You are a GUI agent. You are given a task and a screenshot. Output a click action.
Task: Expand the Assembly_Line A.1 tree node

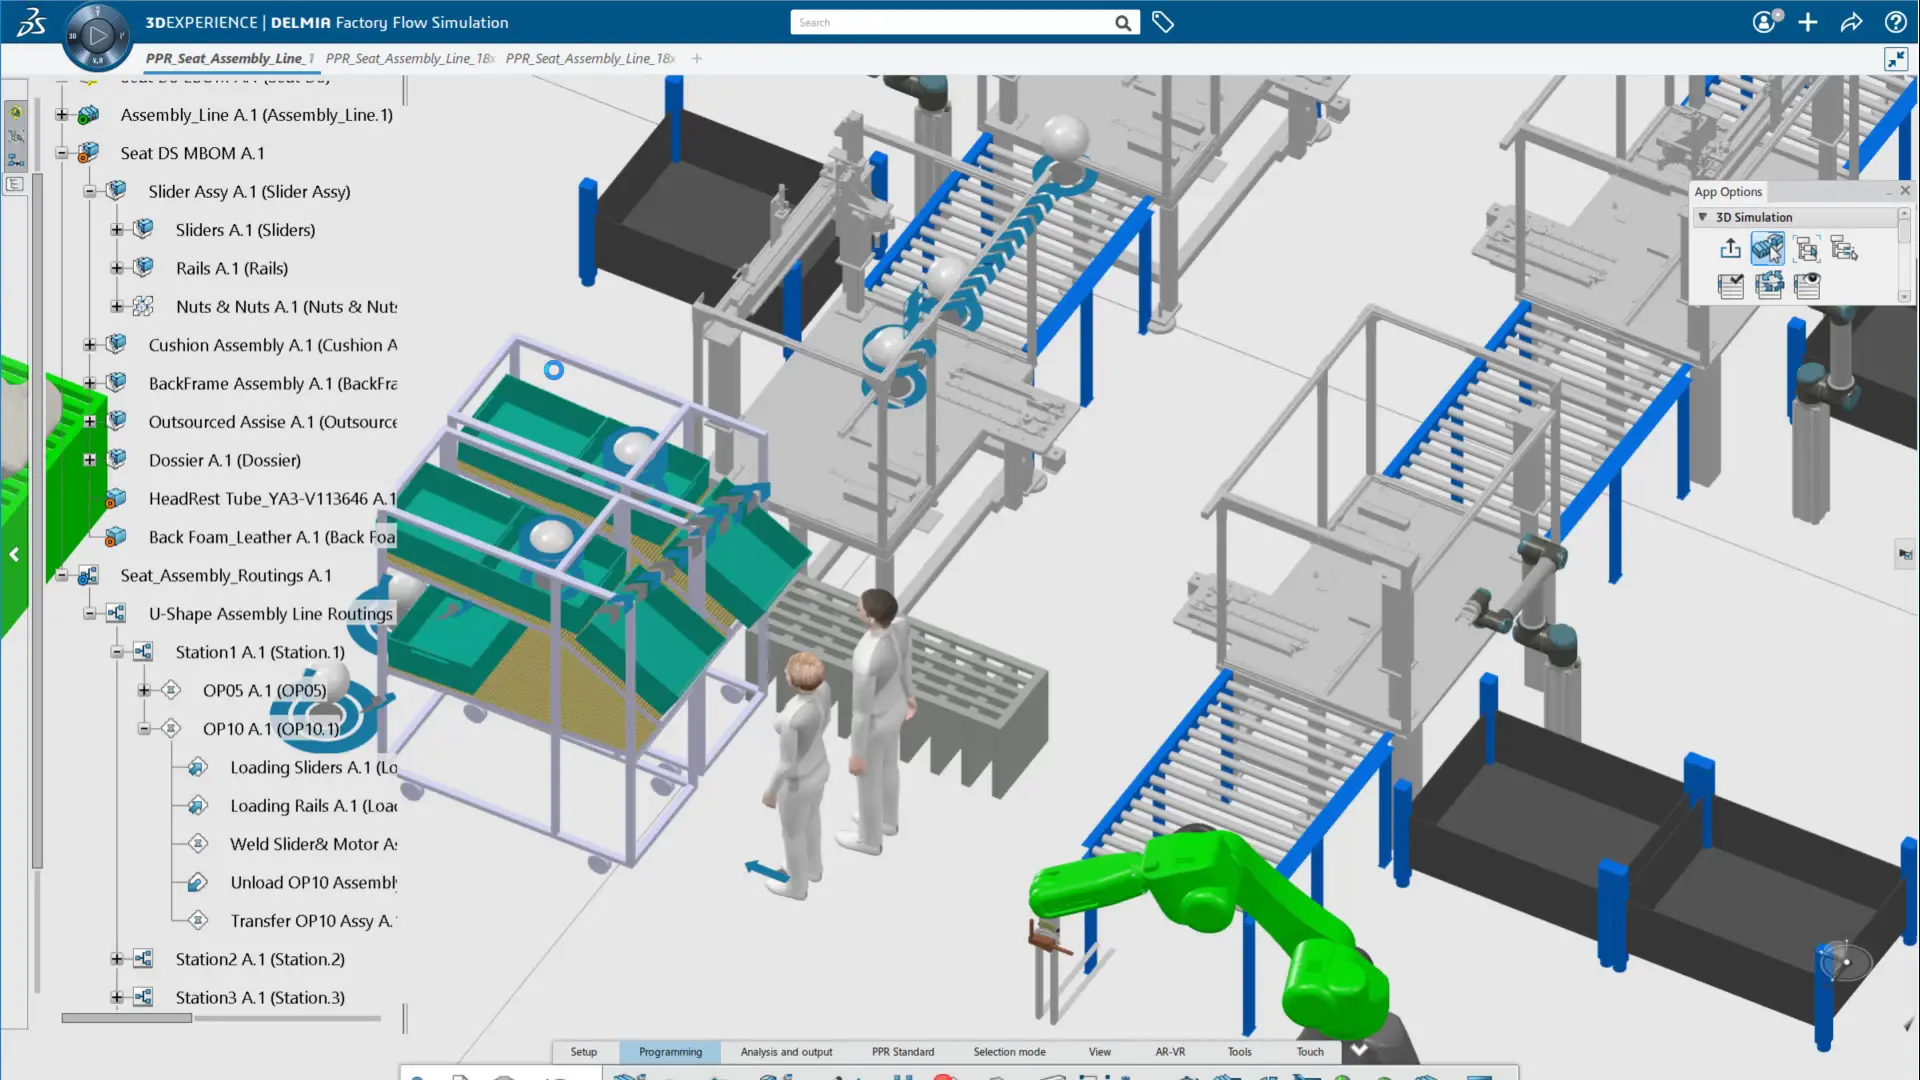coord(62,115)
